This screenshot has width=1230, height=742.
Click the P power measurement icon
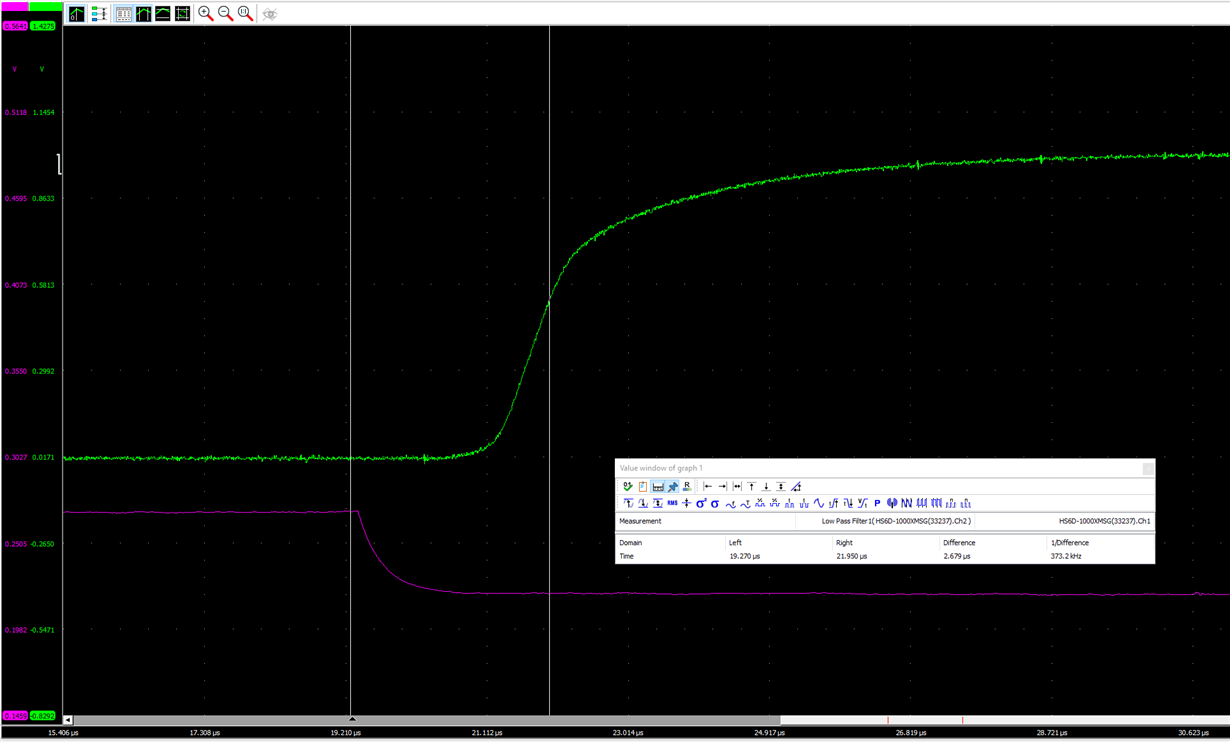pos(877,503)
